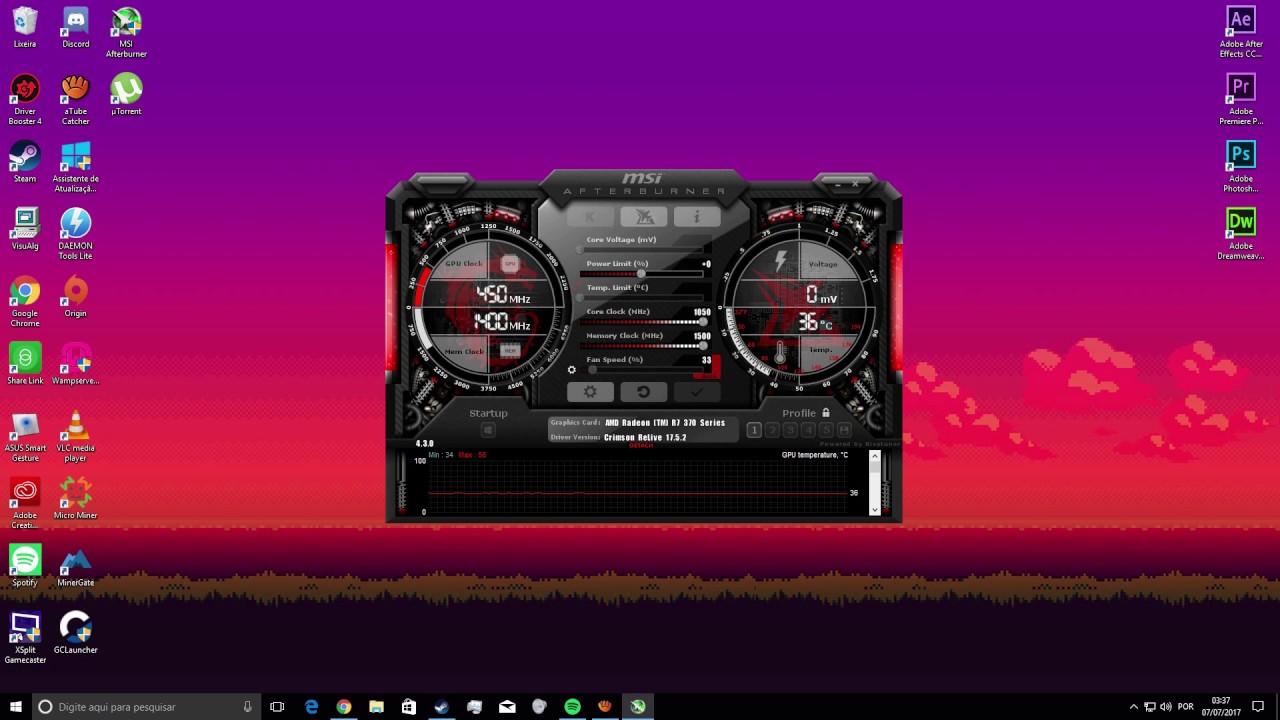Click the Memory Clock value 1500
Viewport: 1280px width, 720px height.
[x=702, y=336]
